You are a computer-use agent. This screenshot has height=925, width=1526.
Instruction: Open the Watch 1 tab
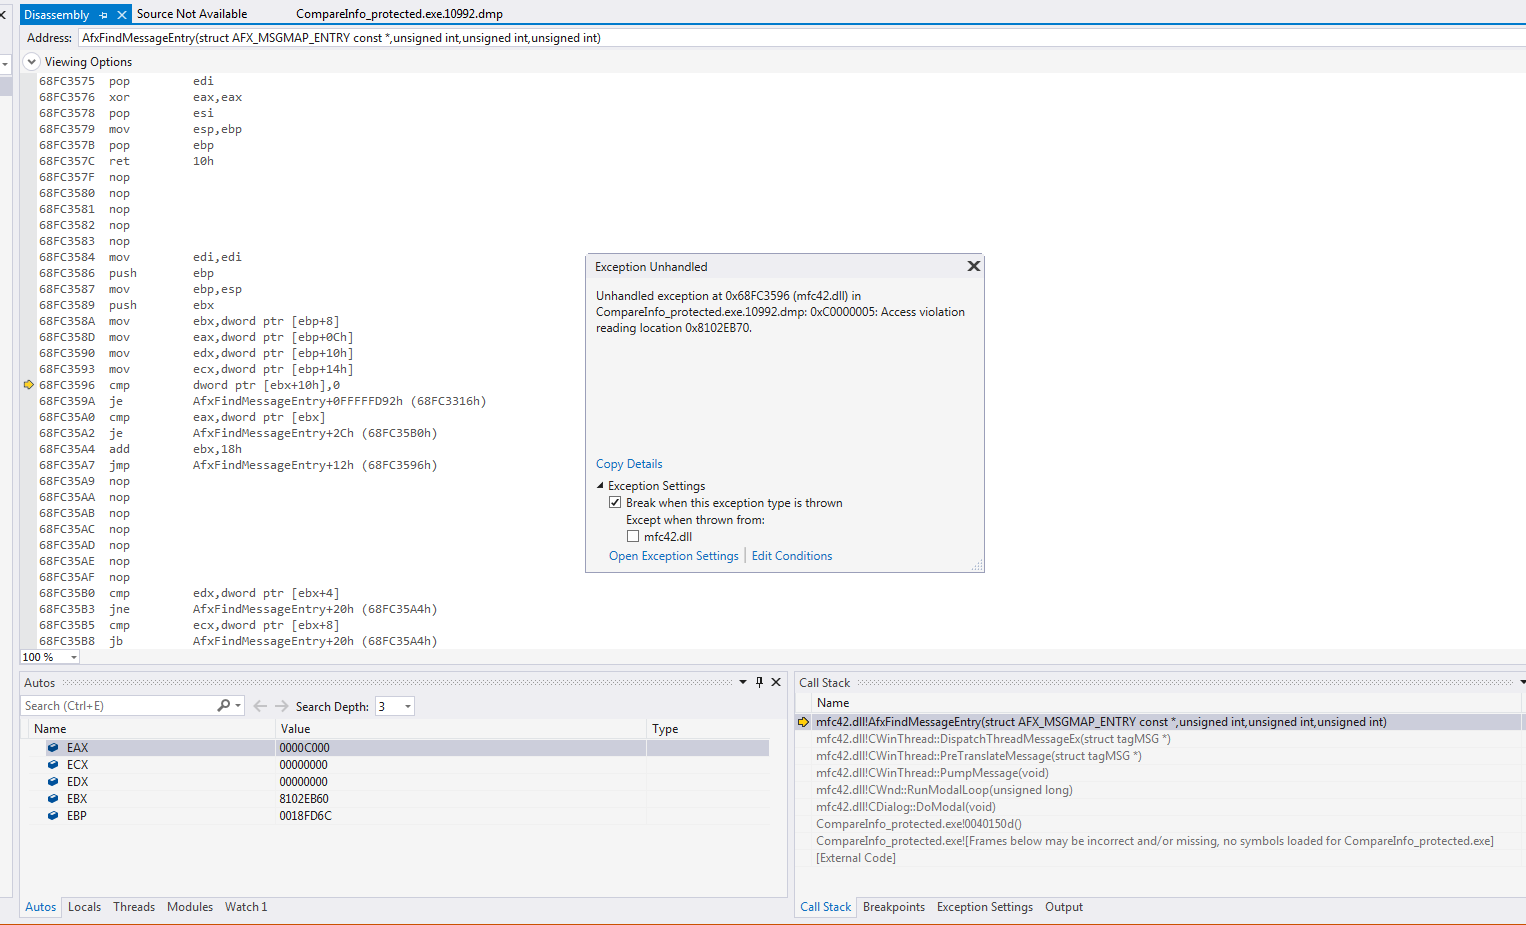point(246,907)
